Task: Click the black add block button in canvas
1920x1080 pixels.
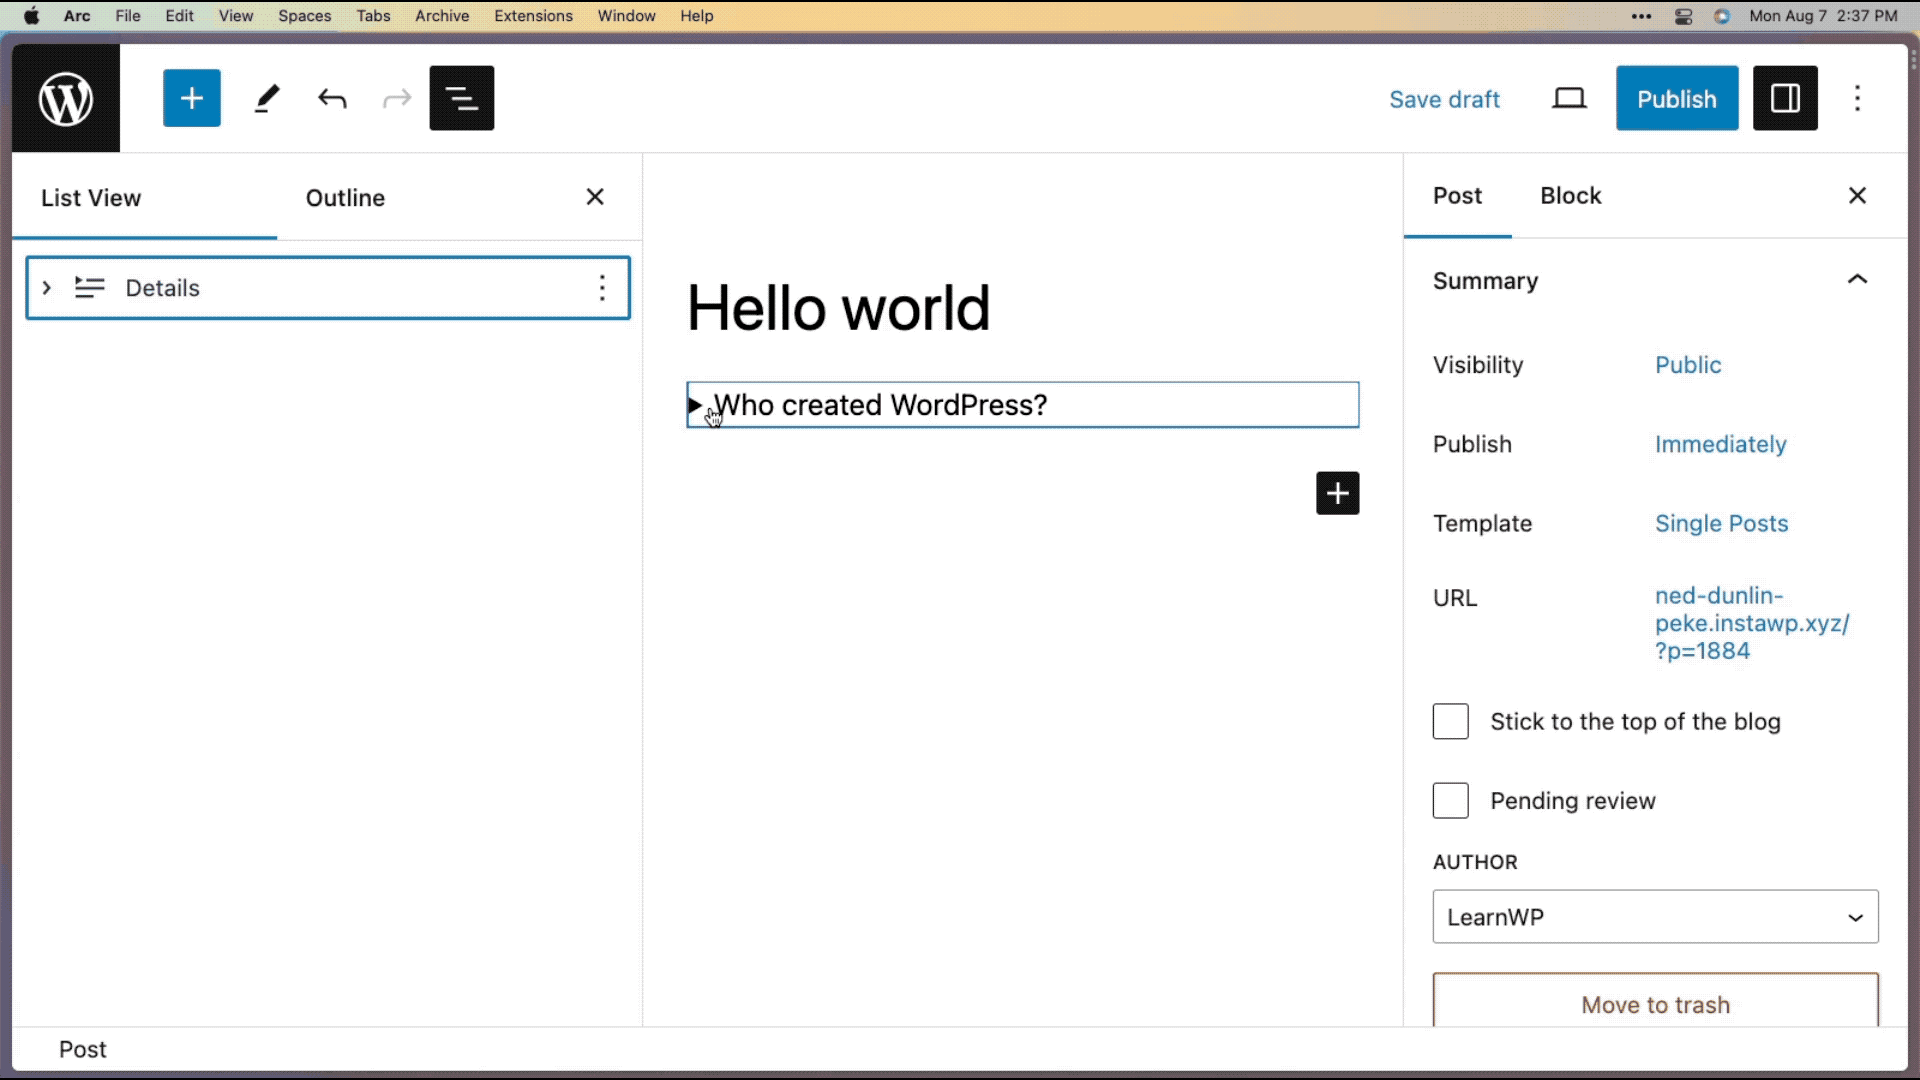Action: [1337, 493]
